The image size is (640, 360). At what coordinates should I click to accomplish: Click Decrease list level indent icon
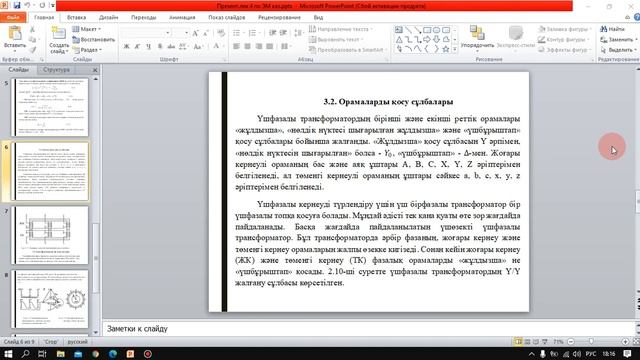click(272, 33)
